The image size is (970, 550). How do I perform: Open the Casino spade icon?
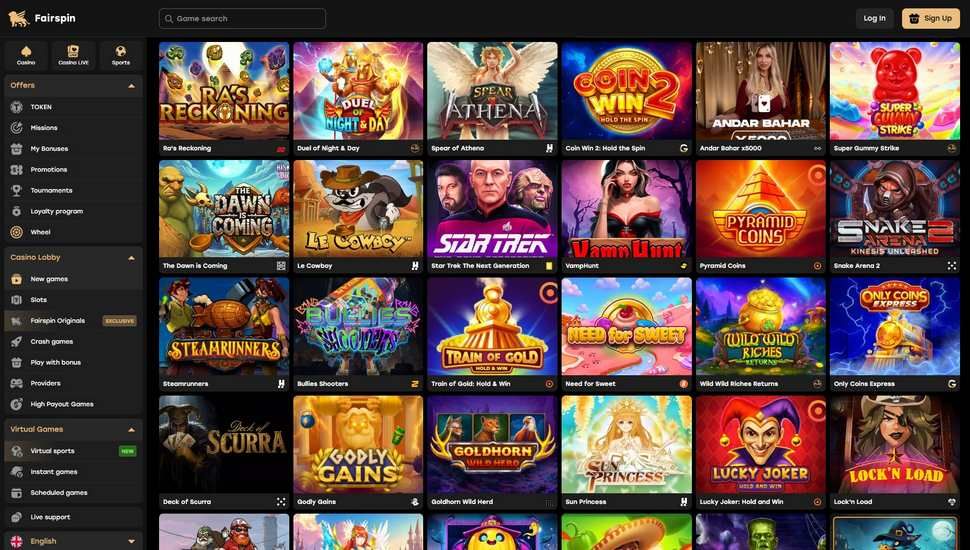[x=26, y=51]
